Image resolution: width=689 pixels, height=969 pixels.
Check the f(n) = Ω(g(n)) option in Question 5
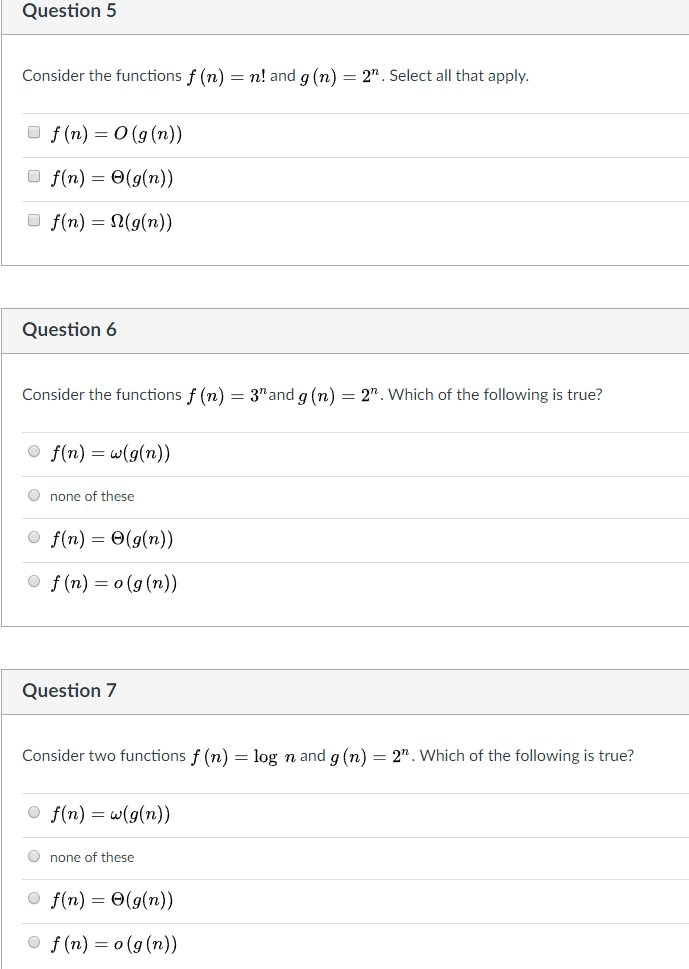(x=32, y=220)
